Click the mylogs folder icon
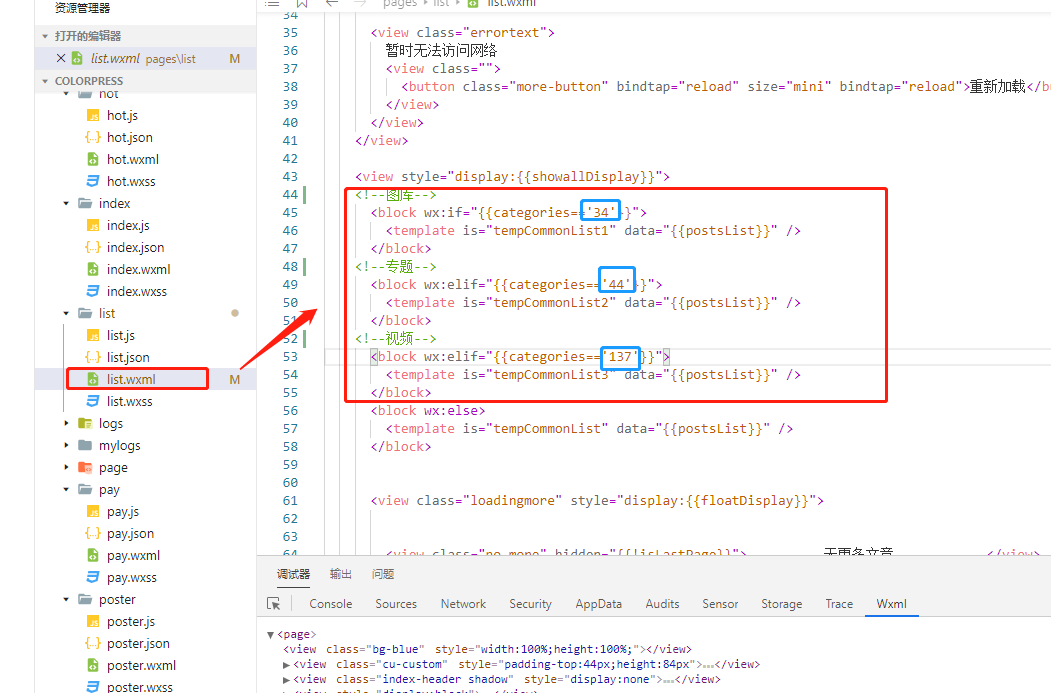This screenshot has height=693, width=1051. tap(85, 446)
